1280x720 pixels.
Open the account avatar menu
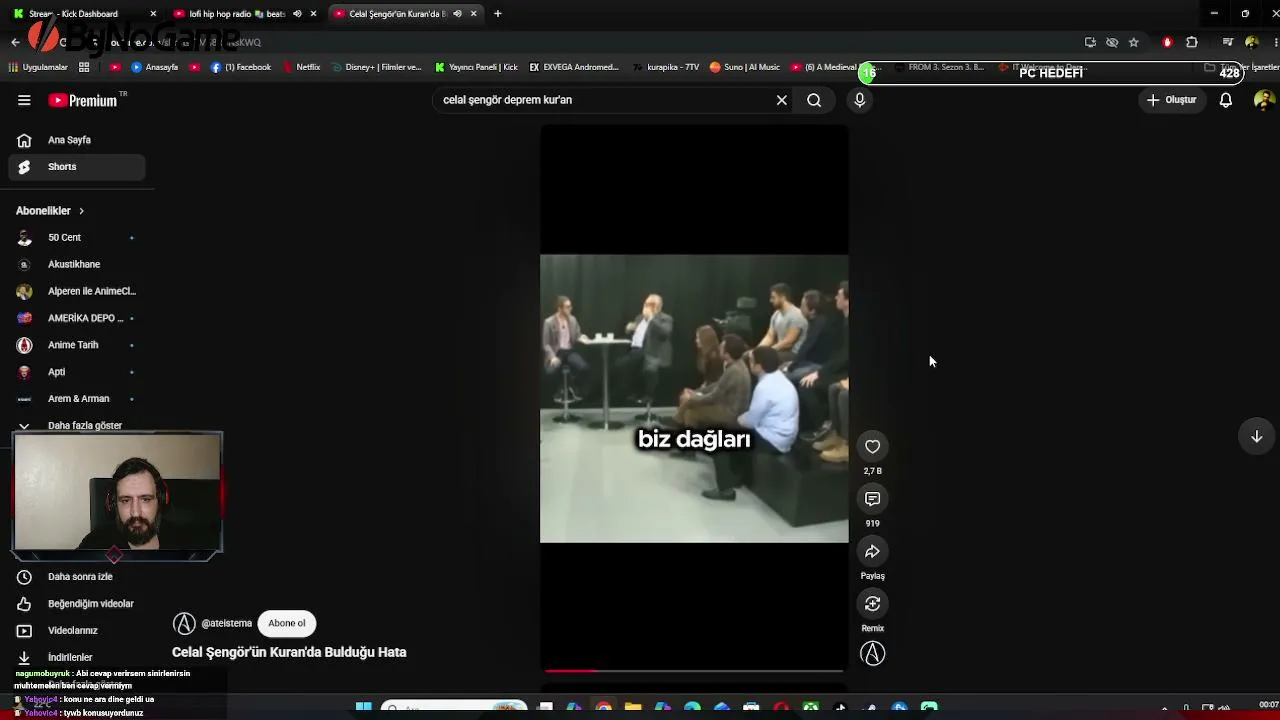1264,100
